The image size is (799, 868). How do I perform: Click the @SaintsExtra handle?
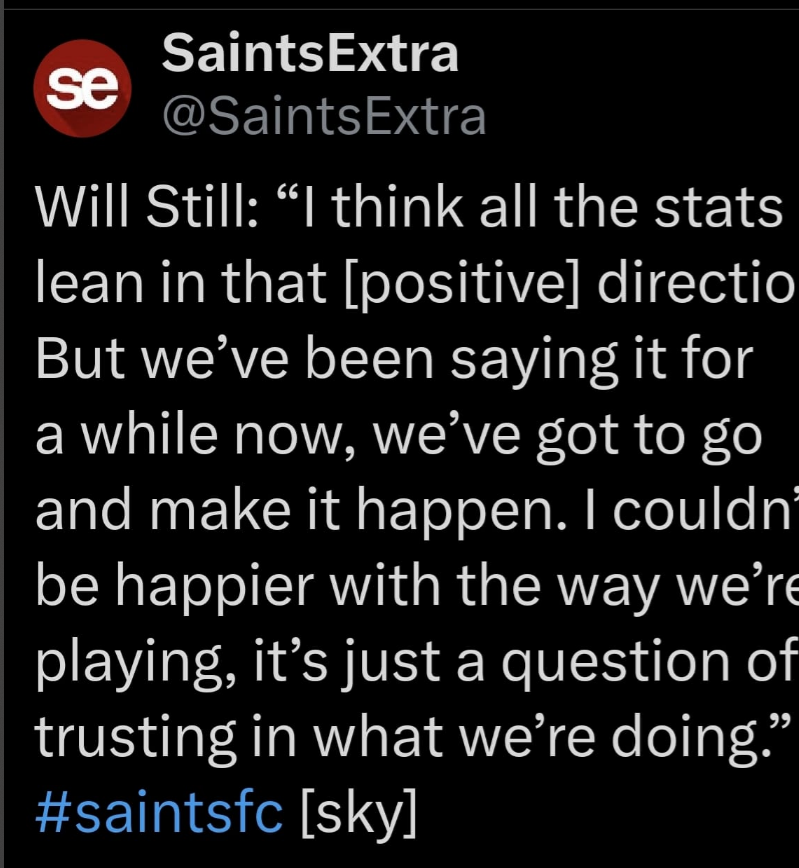(x=324, y=116)
